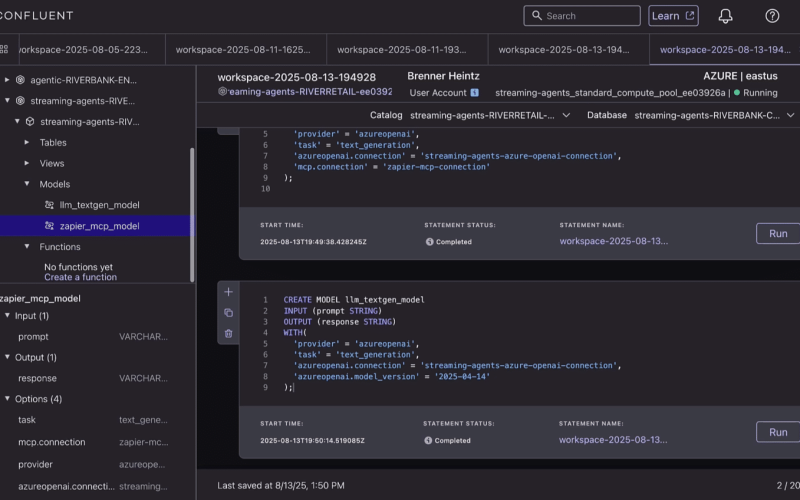Click Completed status icon for second statement

click(428, 440)
